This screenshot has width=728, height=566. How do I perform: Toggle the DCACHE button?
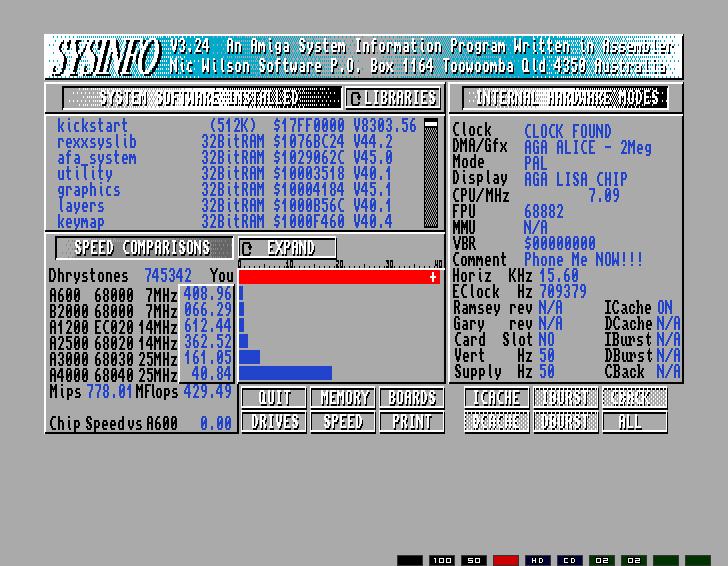tap(496, 422)
